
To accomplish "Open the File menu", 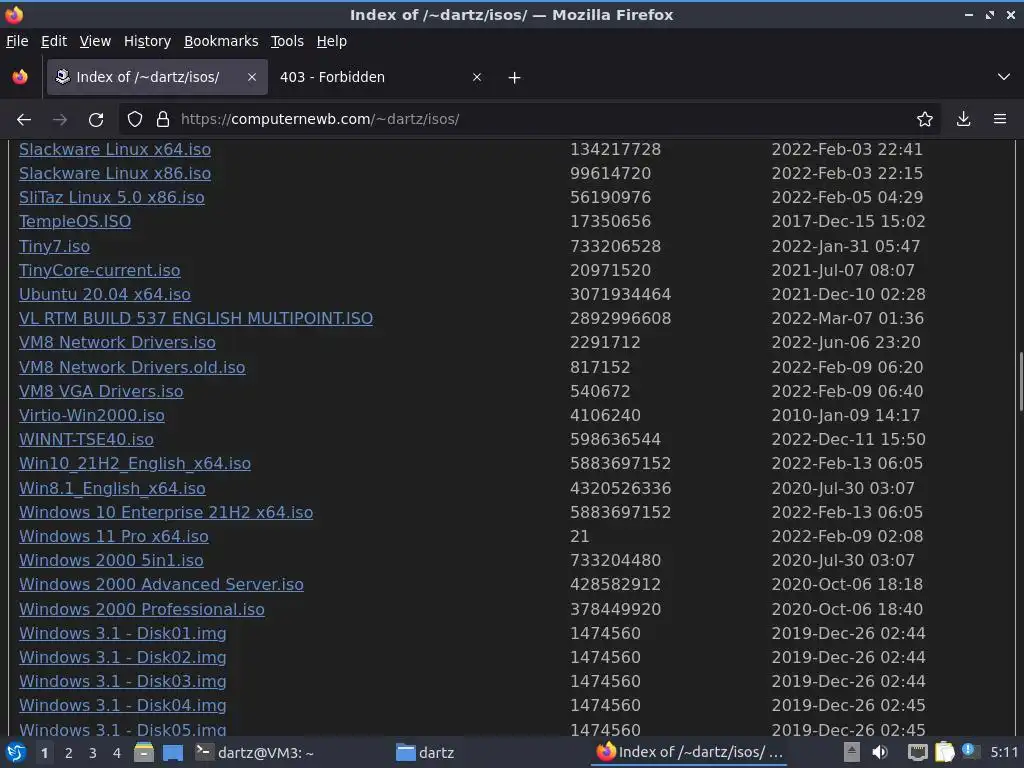I will (17, 41).
